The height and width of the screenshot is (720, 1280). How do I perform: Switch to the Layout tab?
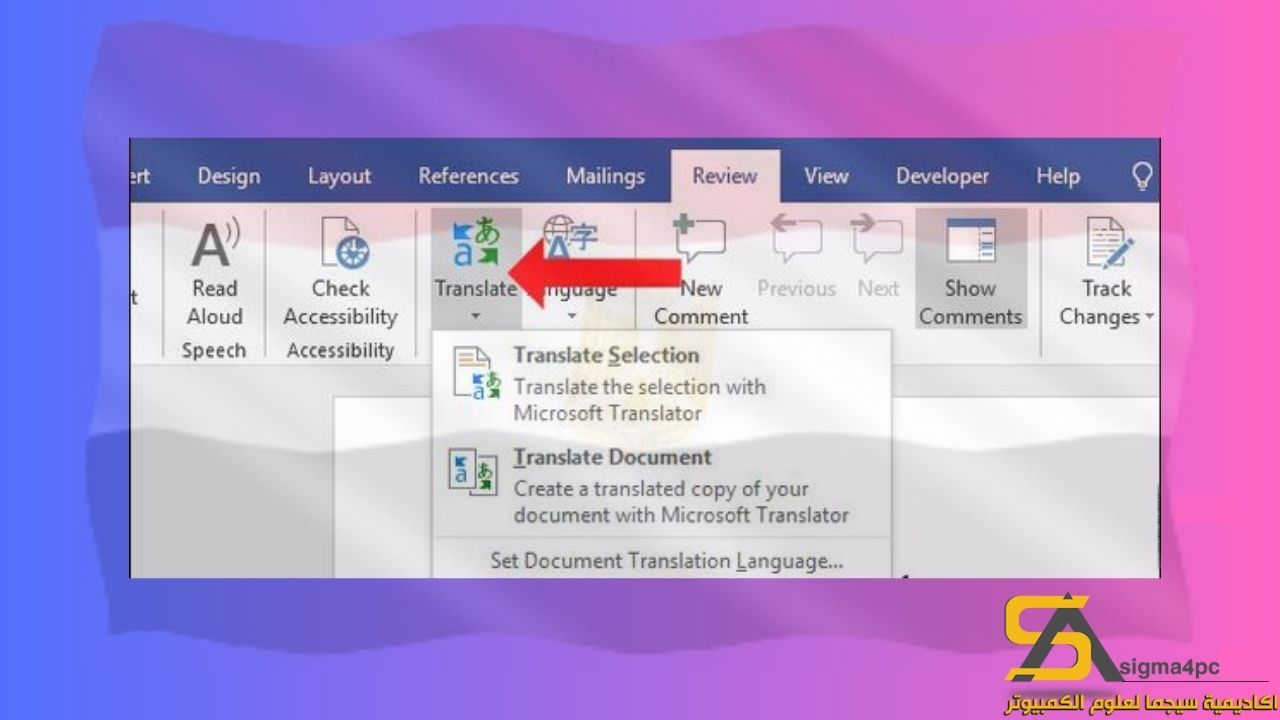(x=339, y=176)
